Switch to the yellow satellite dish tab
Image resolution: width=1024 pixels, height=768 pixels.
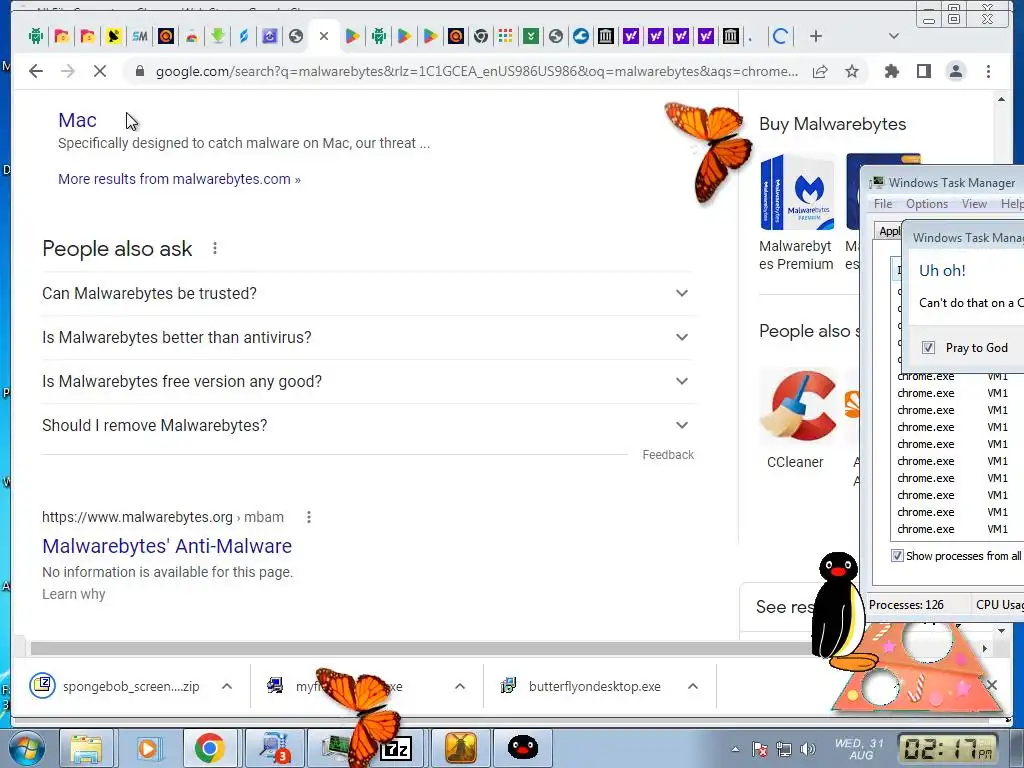pos(113,37)
